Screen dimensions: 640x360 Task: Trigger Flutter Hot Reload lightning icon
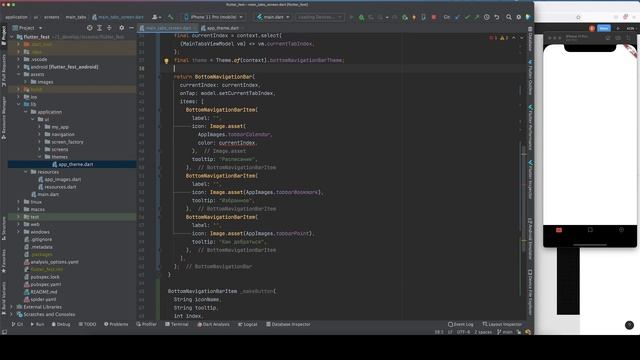tap(413, 17)
